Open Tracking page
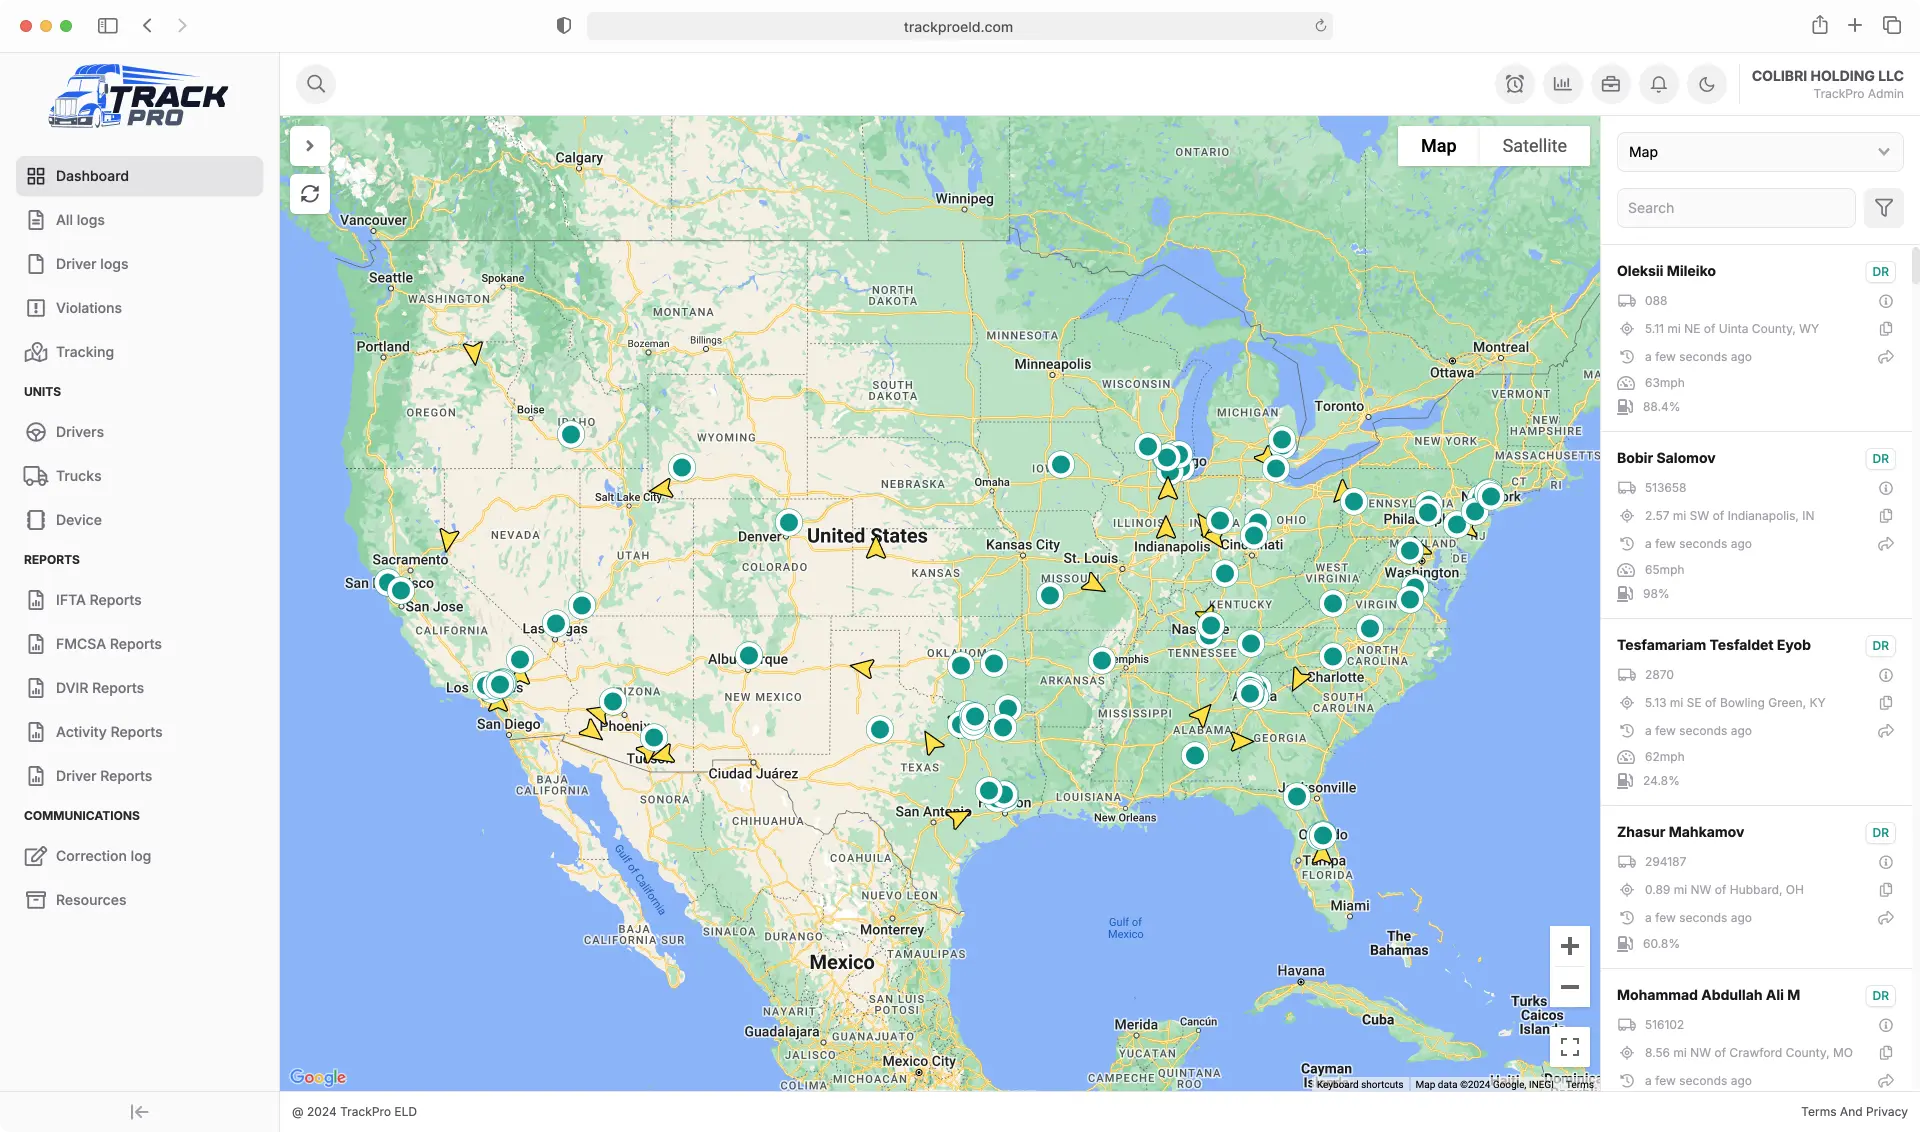1920x1132 pixels. (139, 352)
